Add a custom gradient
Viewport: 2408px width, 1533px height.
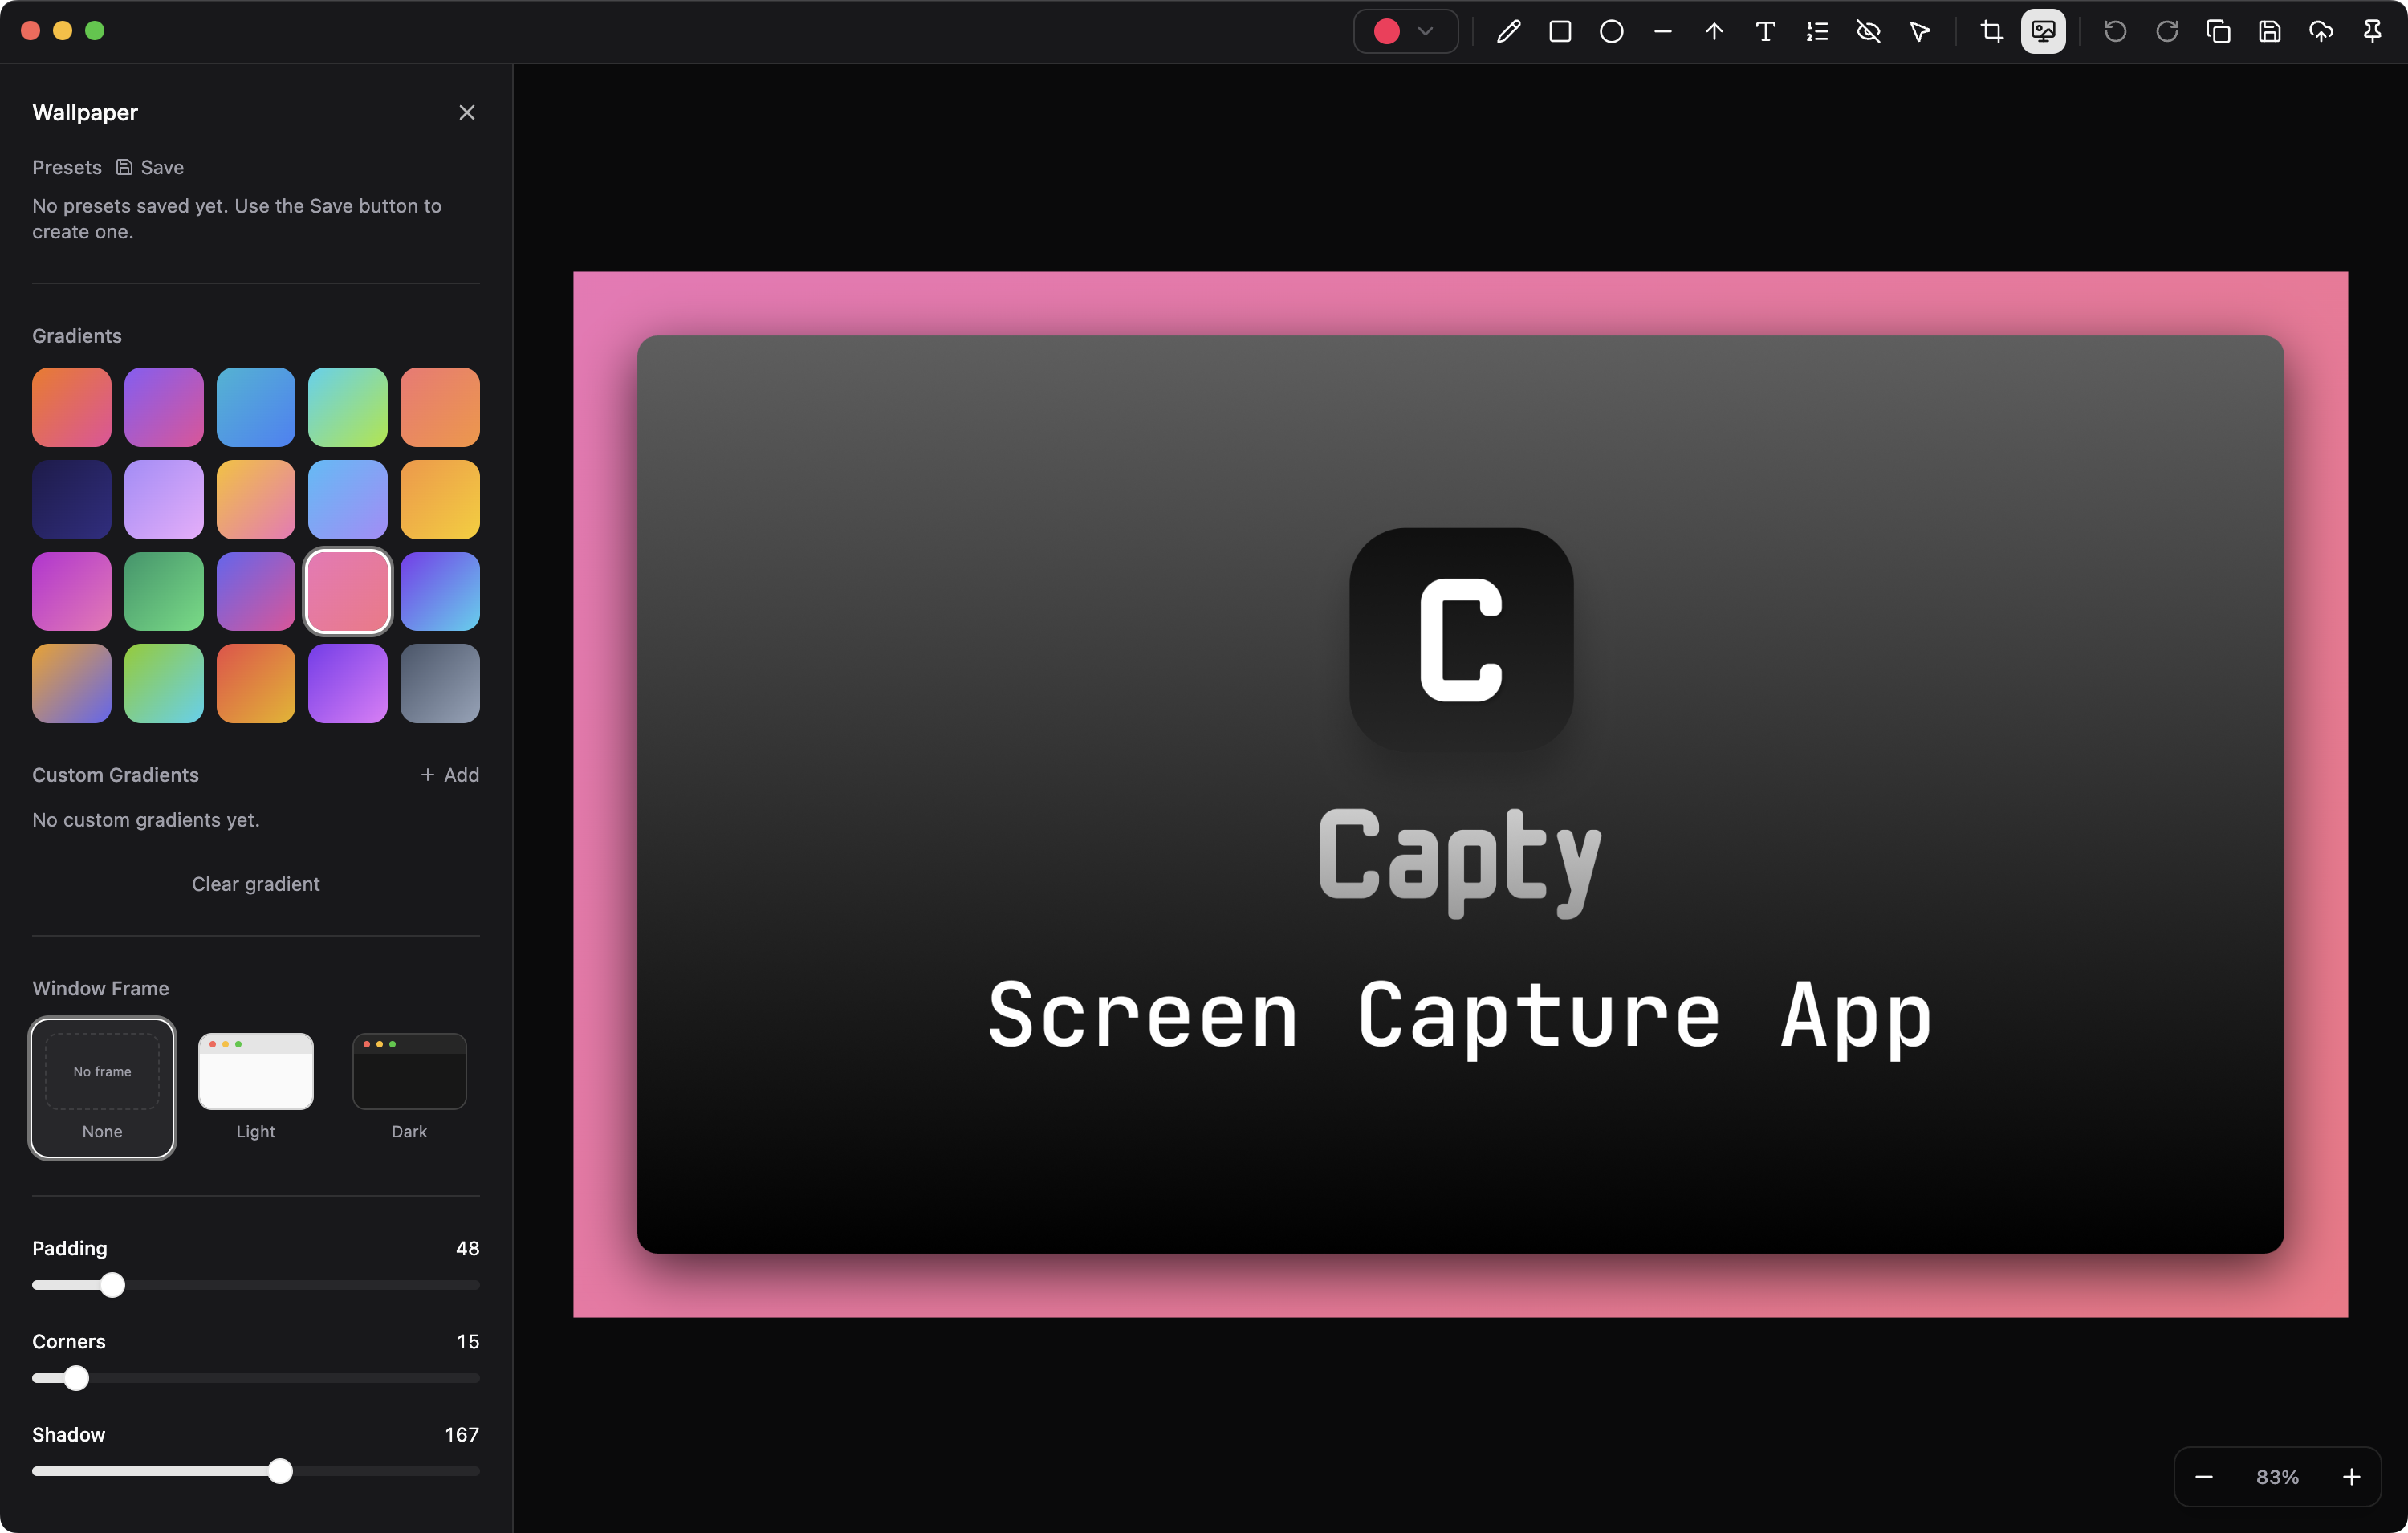click(449, 774)
